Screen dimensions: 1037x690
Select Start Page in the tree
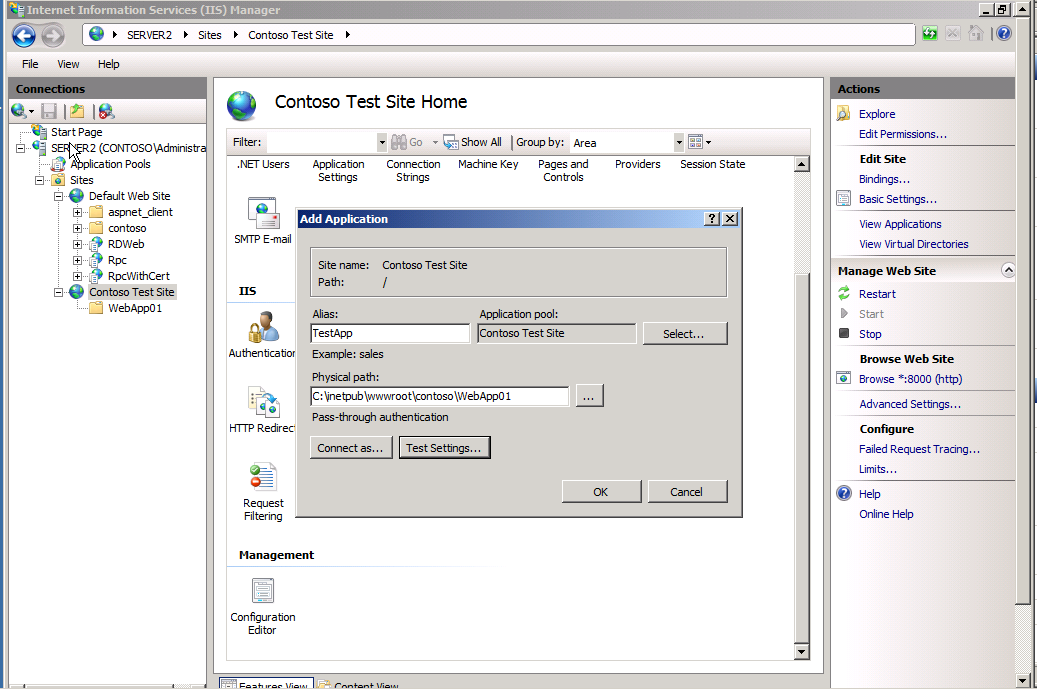tap(77, 132)
